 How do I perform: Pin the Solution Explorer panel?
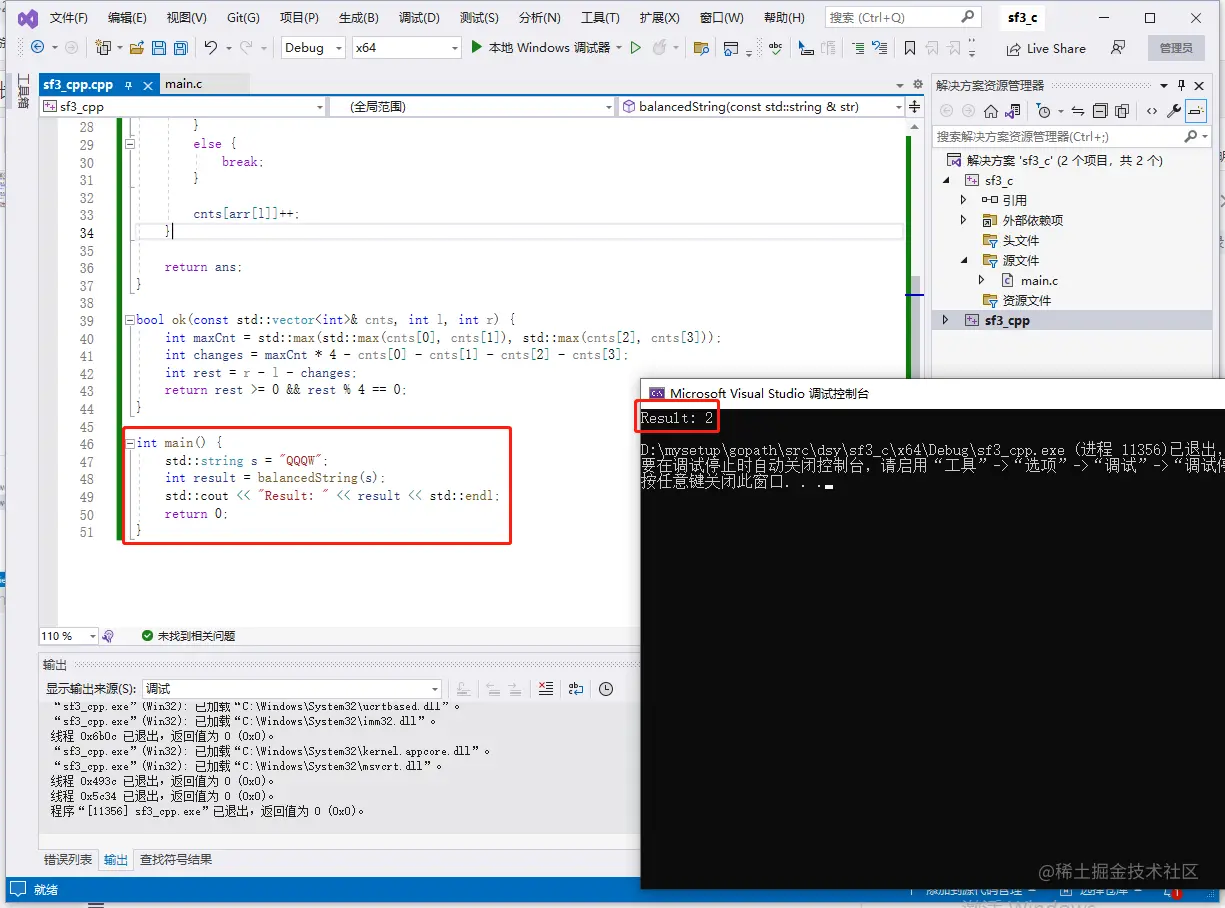(1180, 85)
